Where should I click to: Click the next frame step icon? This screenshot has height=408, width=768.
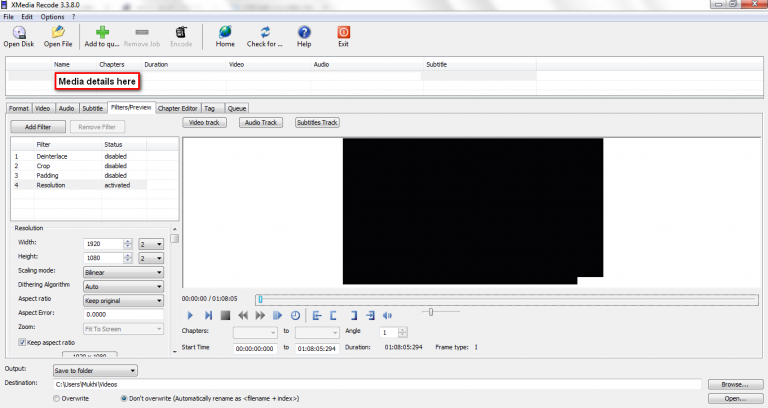[x=208, y=315]
